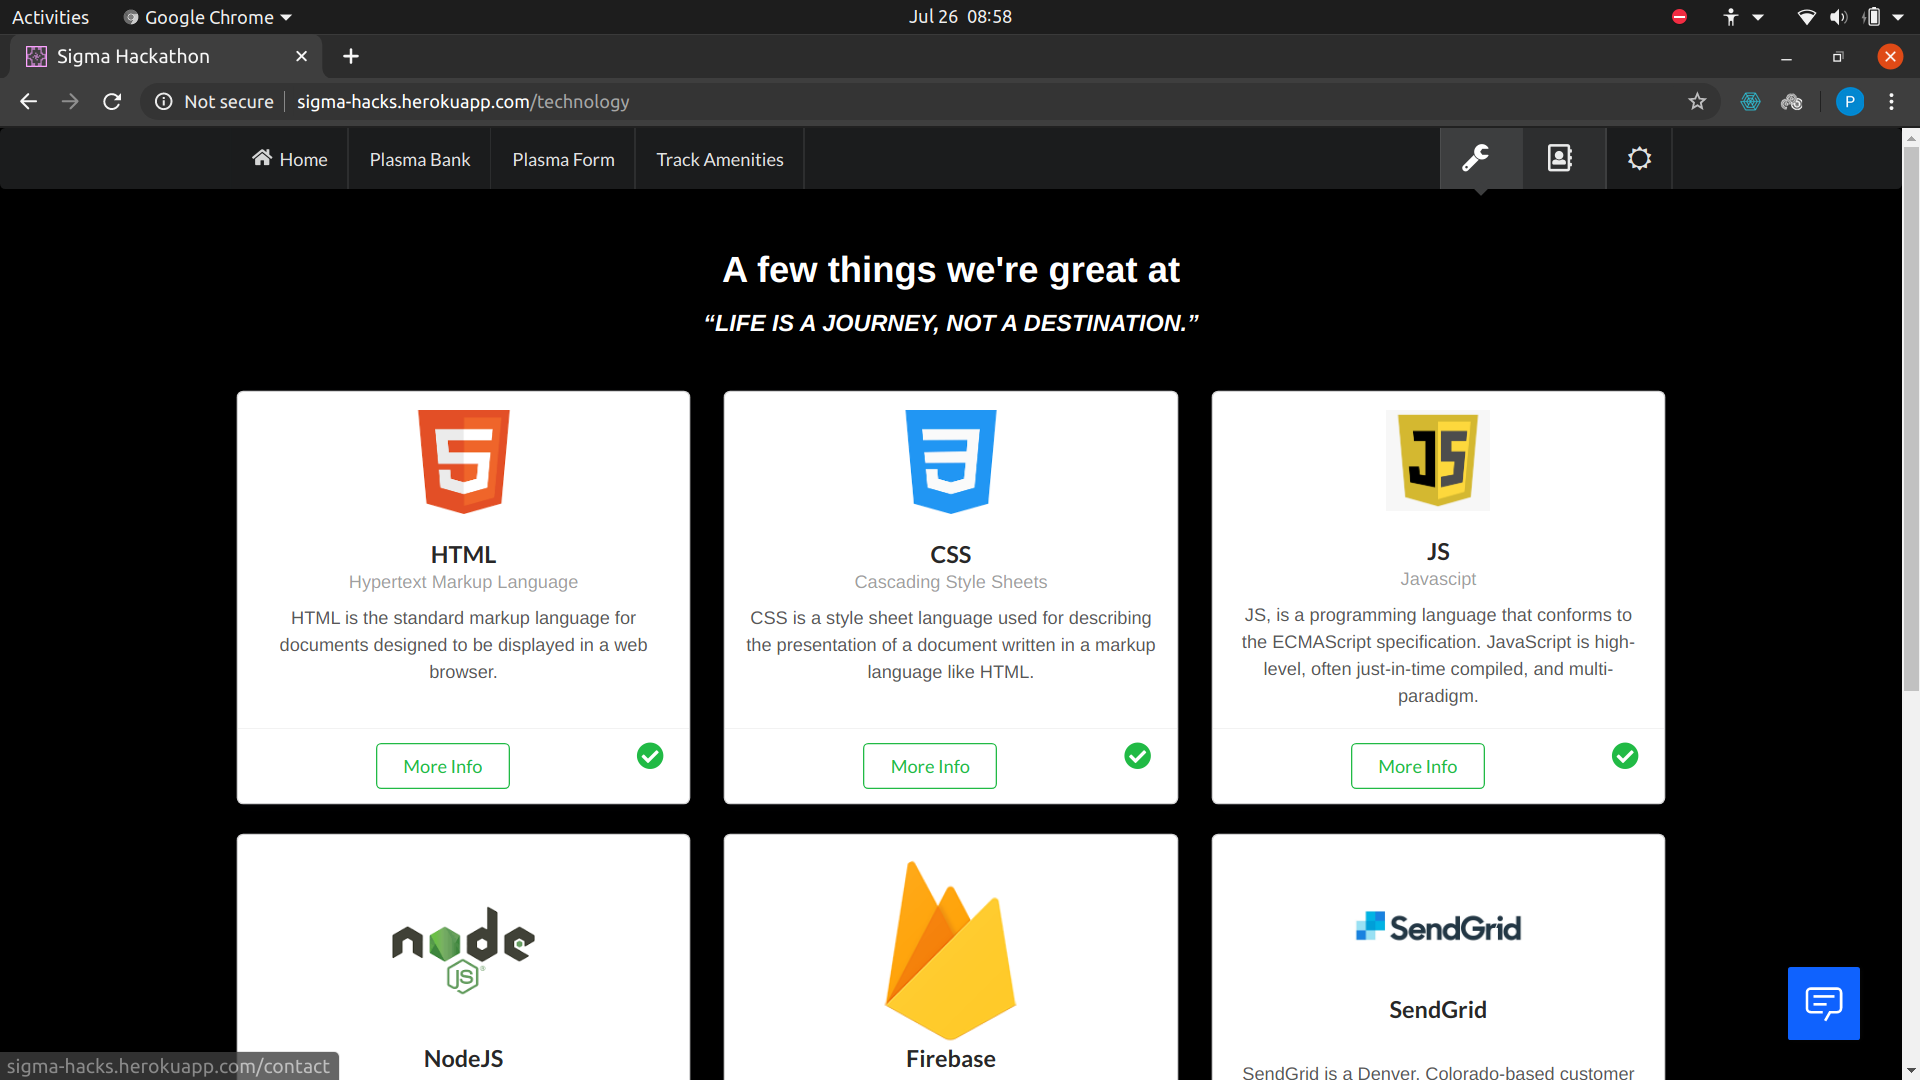Click More Info on the HTML card
1920x1080 pixels.
pos(443,766)
